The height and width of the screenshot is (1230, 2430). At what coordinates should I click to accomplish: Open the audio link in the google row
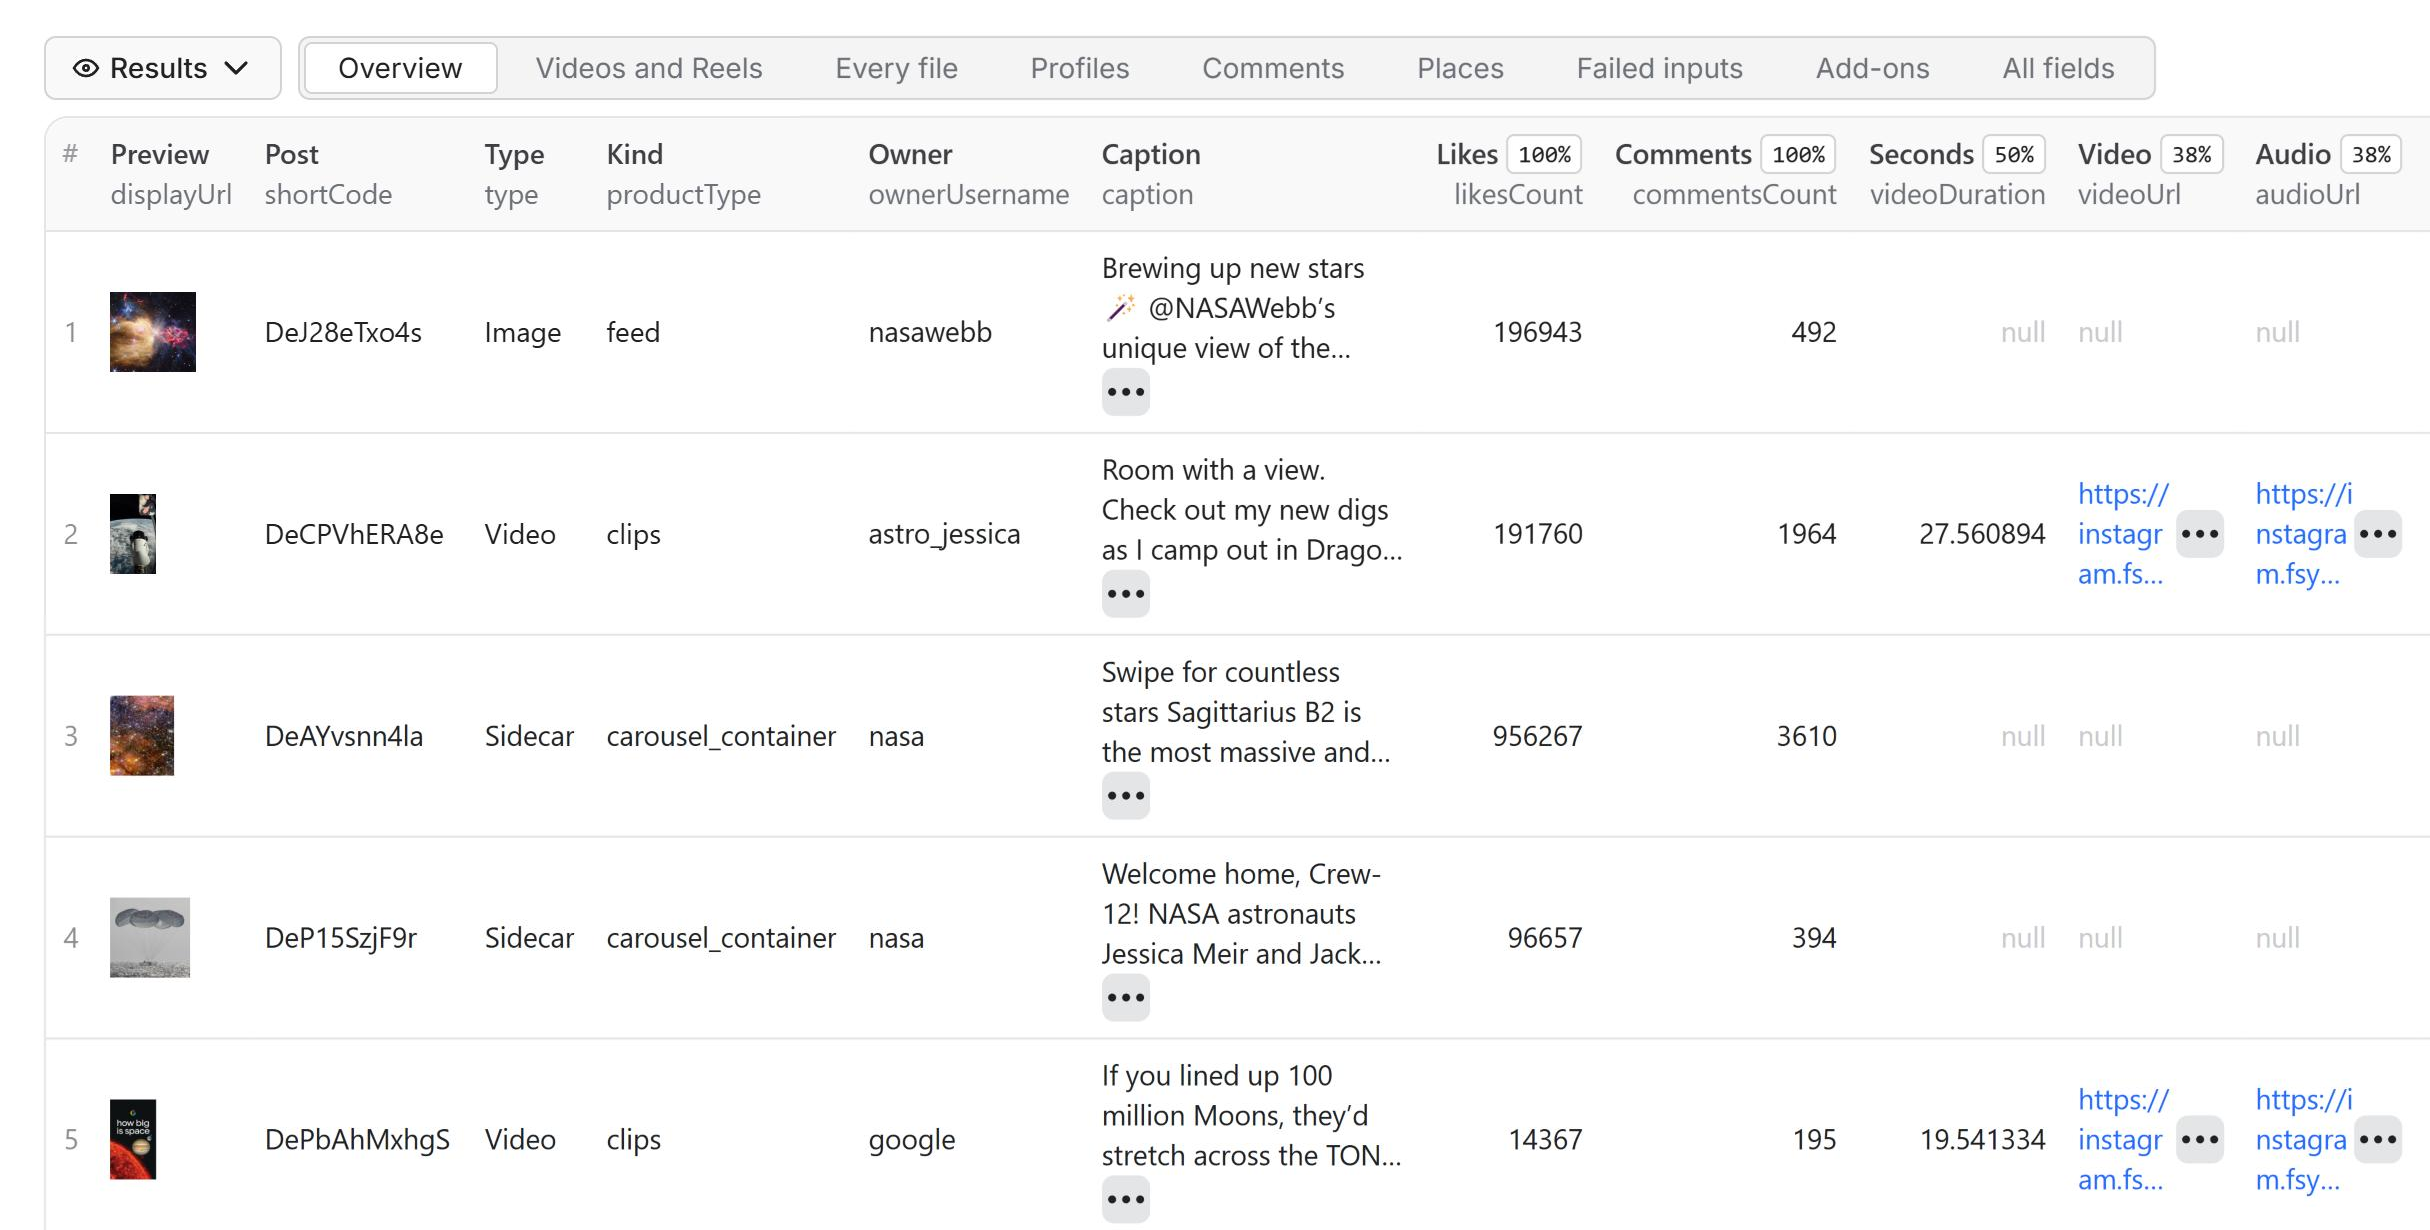(2303, 1140)
